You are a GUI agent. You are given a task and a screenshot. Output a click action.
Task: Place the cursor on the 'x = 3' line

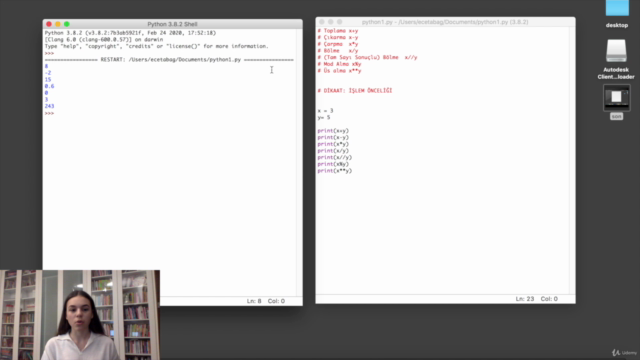(x=325, y=111)
